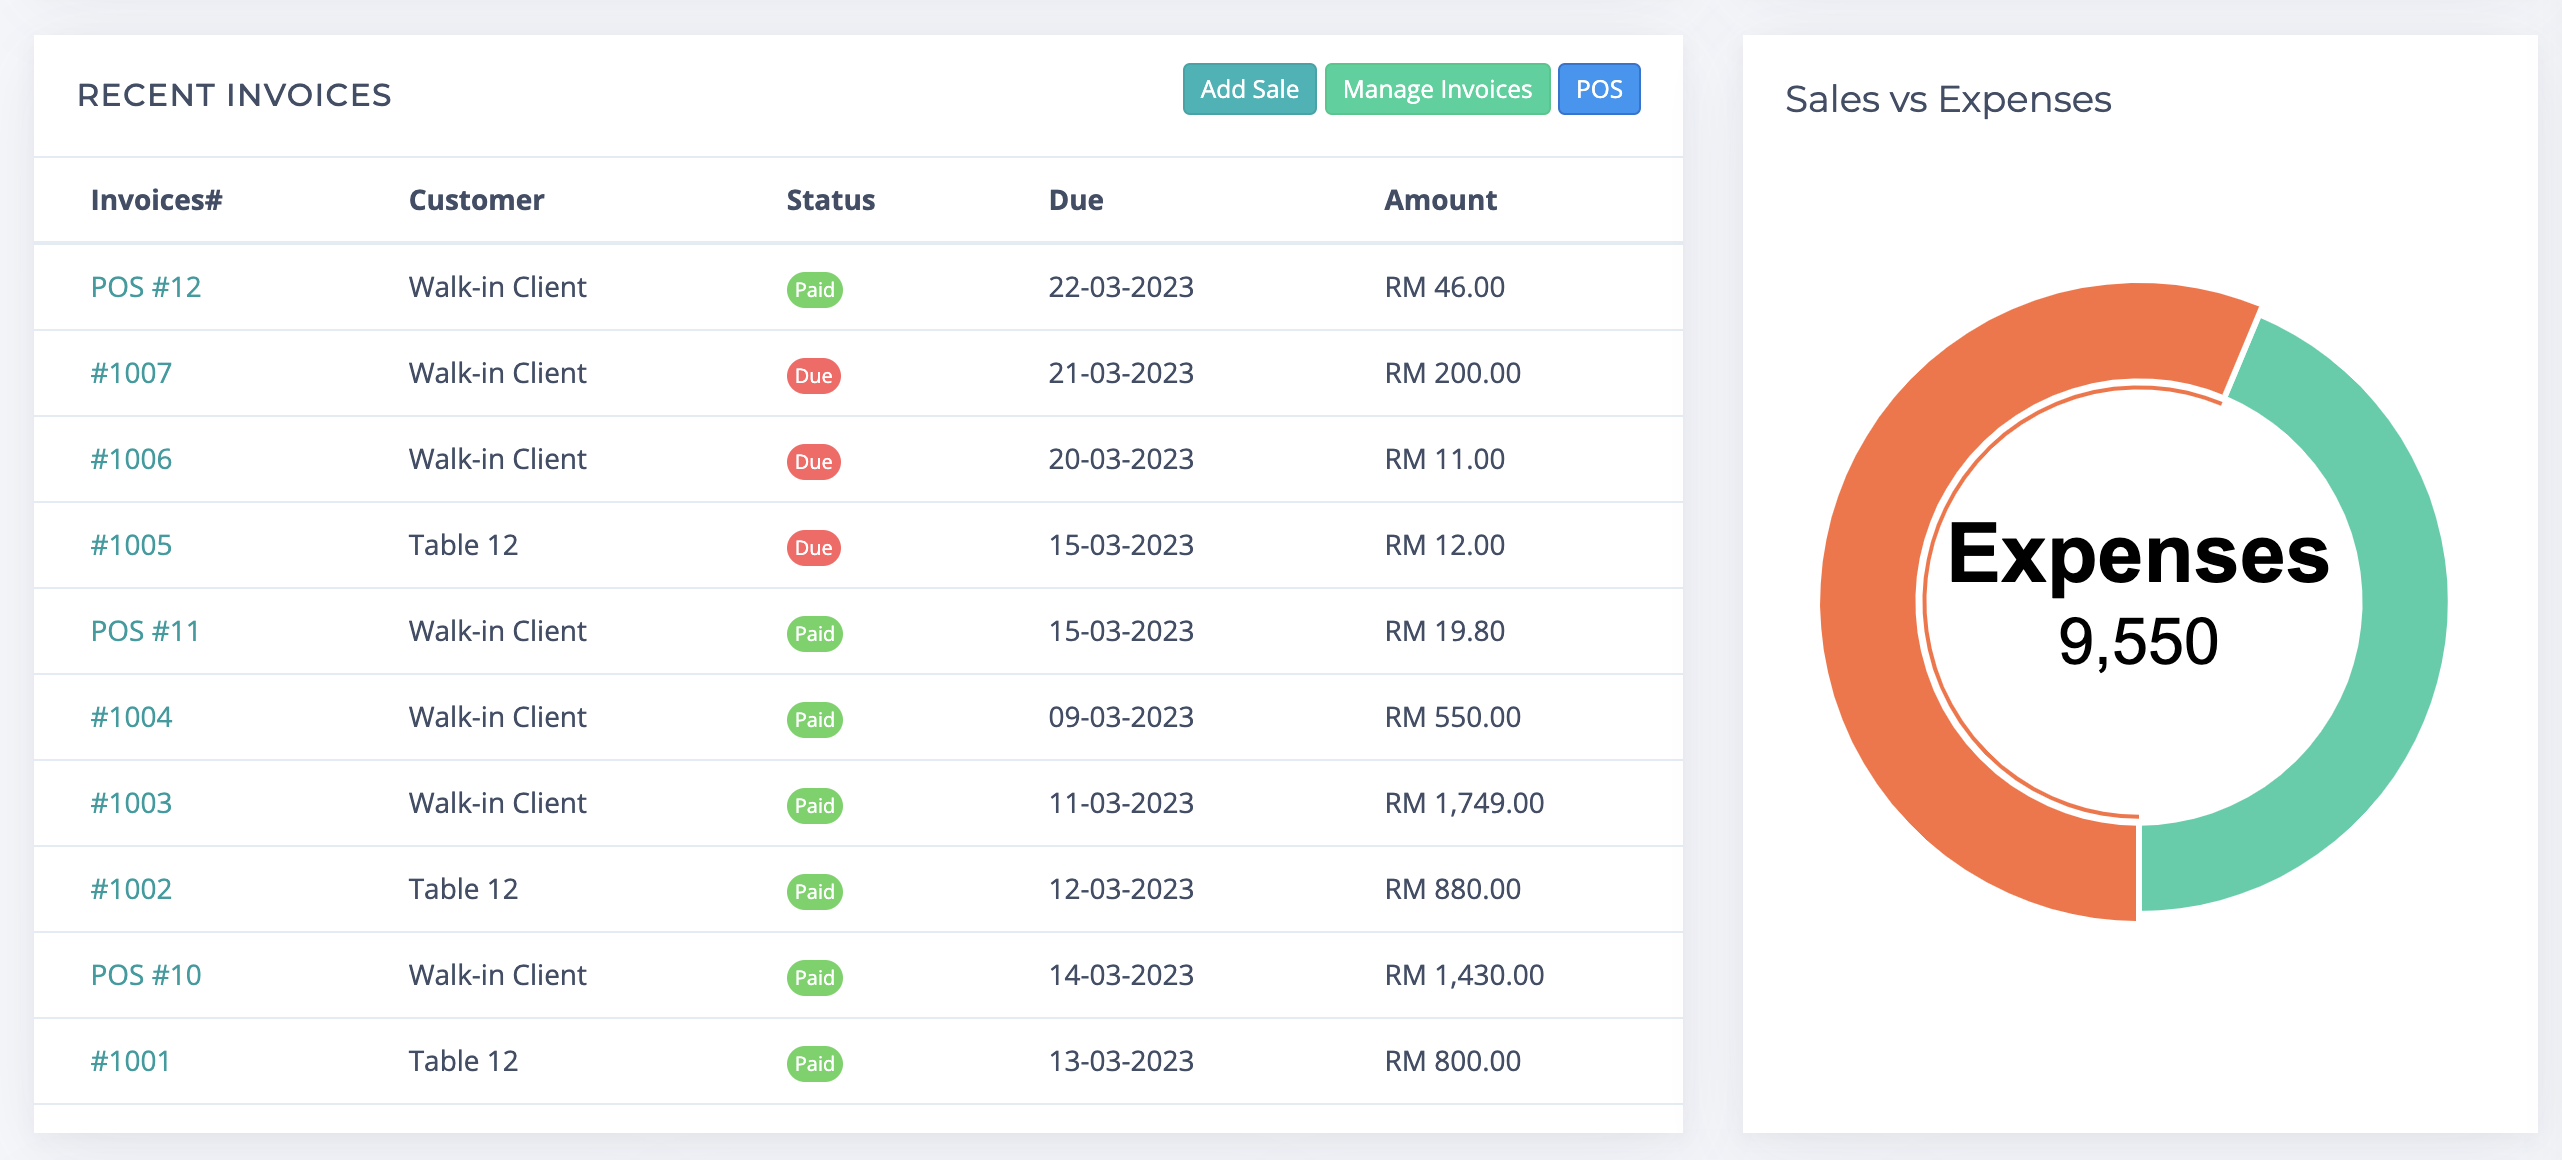This screenshot has height=1160, width=2562.
Task: Launch the blue POS button
Action: tap(1598, 89)
